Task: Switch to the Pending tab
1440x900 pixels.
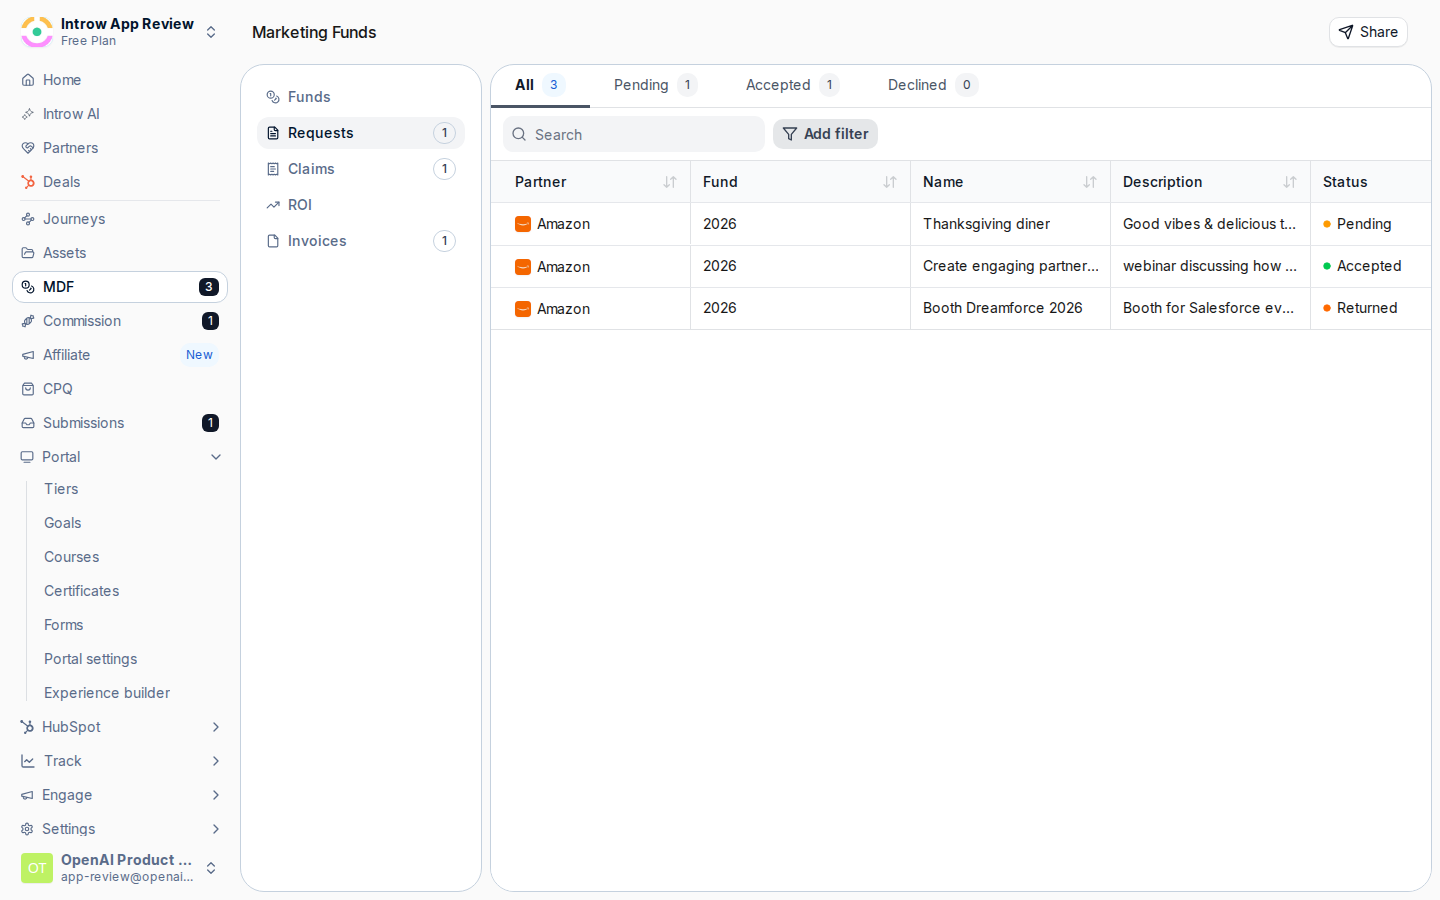Action: pos(655,85)
